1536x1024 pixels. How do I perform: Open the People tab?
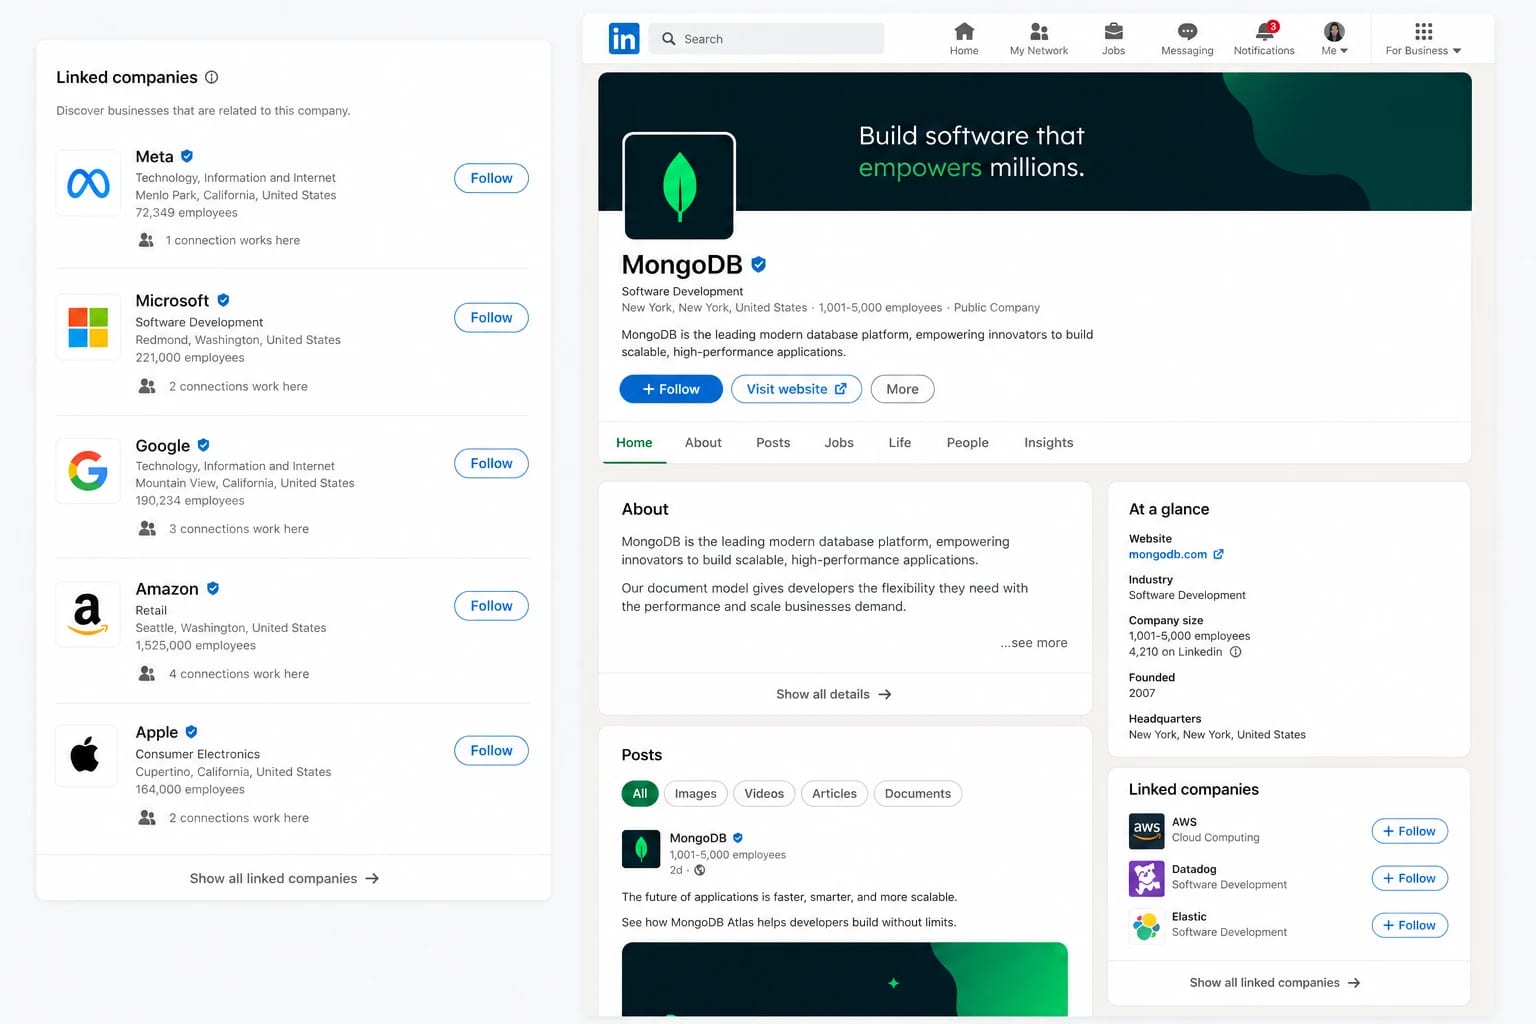(x=967, y=443)
